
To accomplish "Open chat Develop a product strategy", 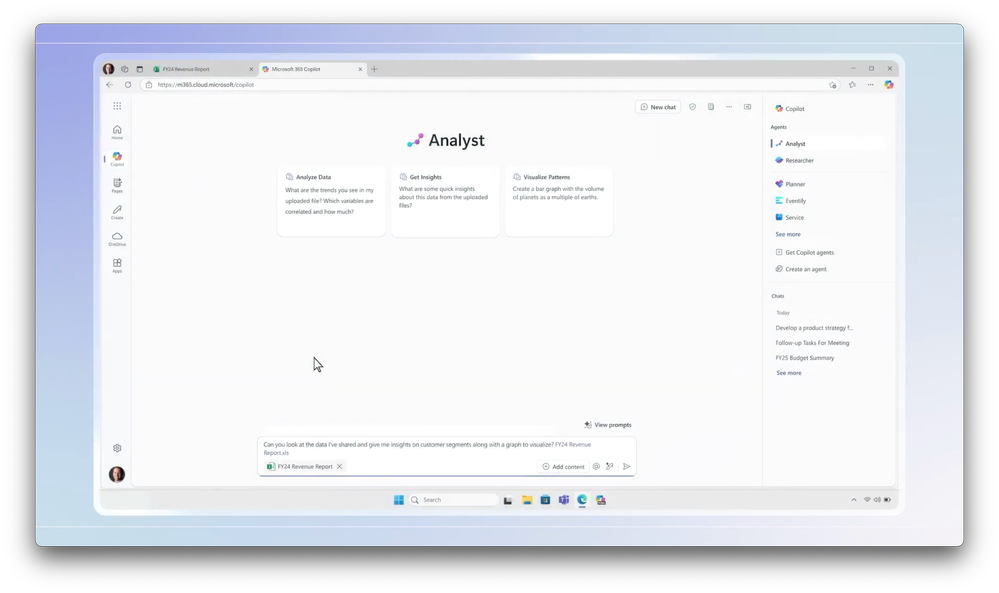I will click(814, 328).
